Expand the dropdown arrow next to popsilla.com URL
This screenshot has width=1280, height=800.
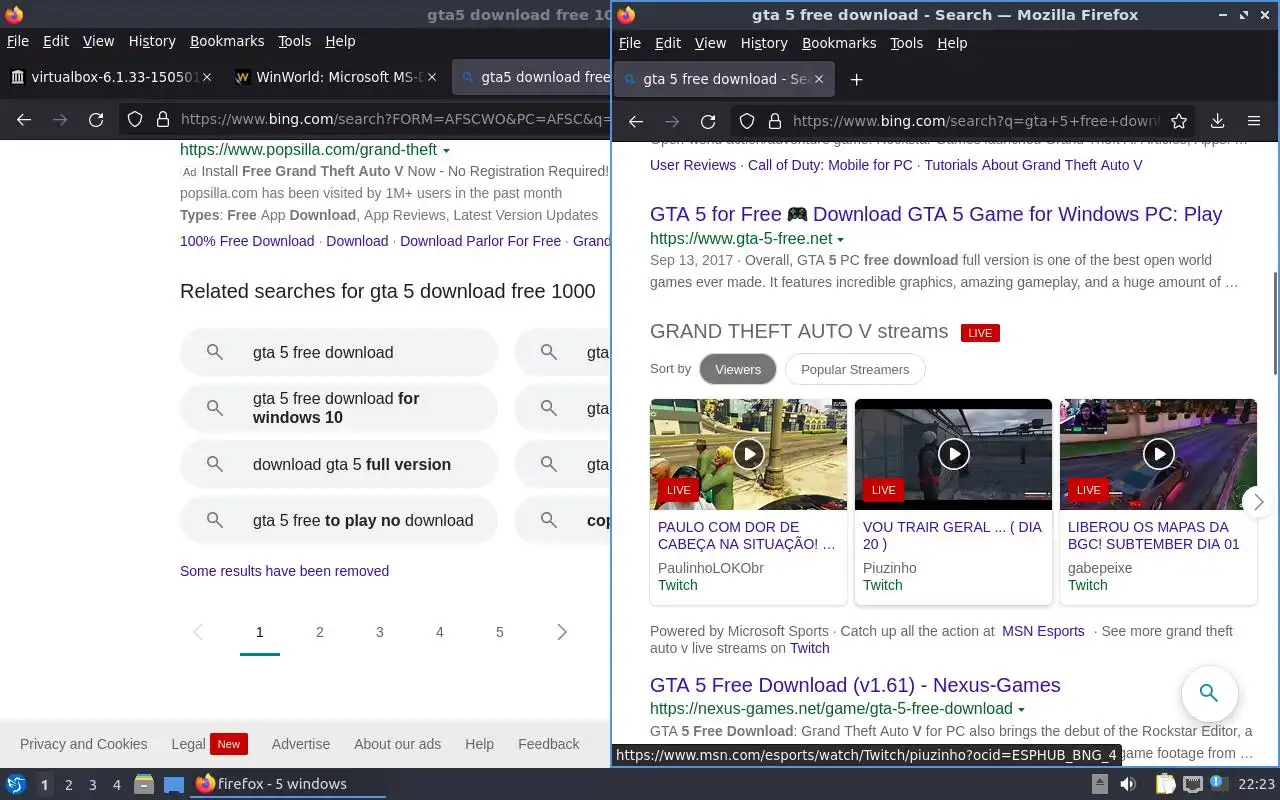pyautogui.click(x=446, y=151)
